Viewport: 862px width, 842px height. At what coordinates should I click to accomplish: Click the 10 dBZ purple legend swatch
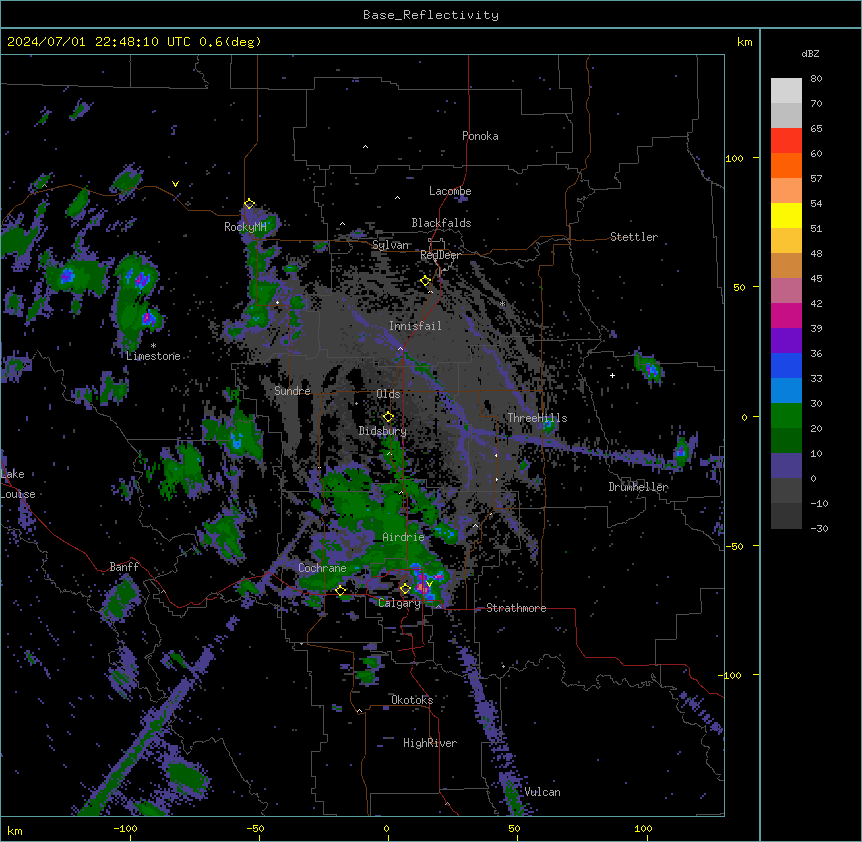tap(786, 466)
